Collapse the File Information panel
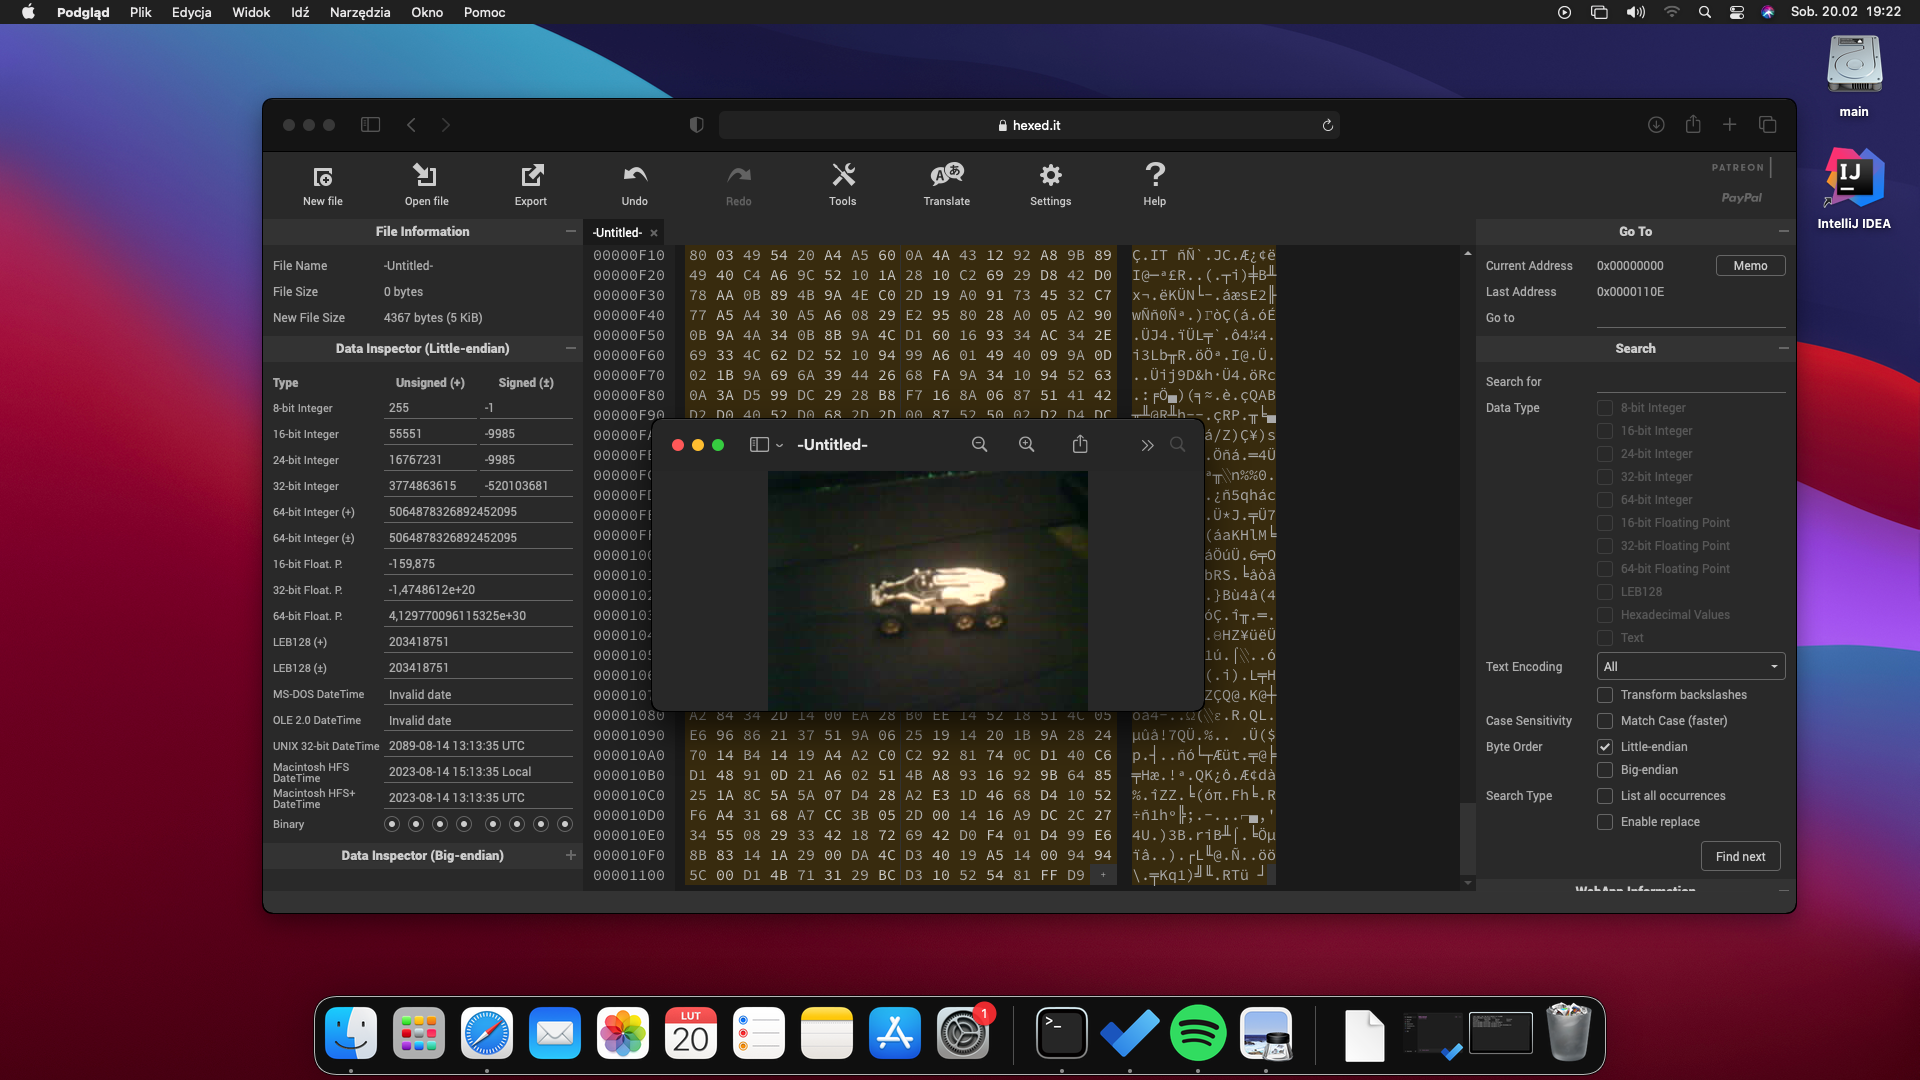The height and width of the screenshot is (1080, 1920). click(x=570, y=232)
